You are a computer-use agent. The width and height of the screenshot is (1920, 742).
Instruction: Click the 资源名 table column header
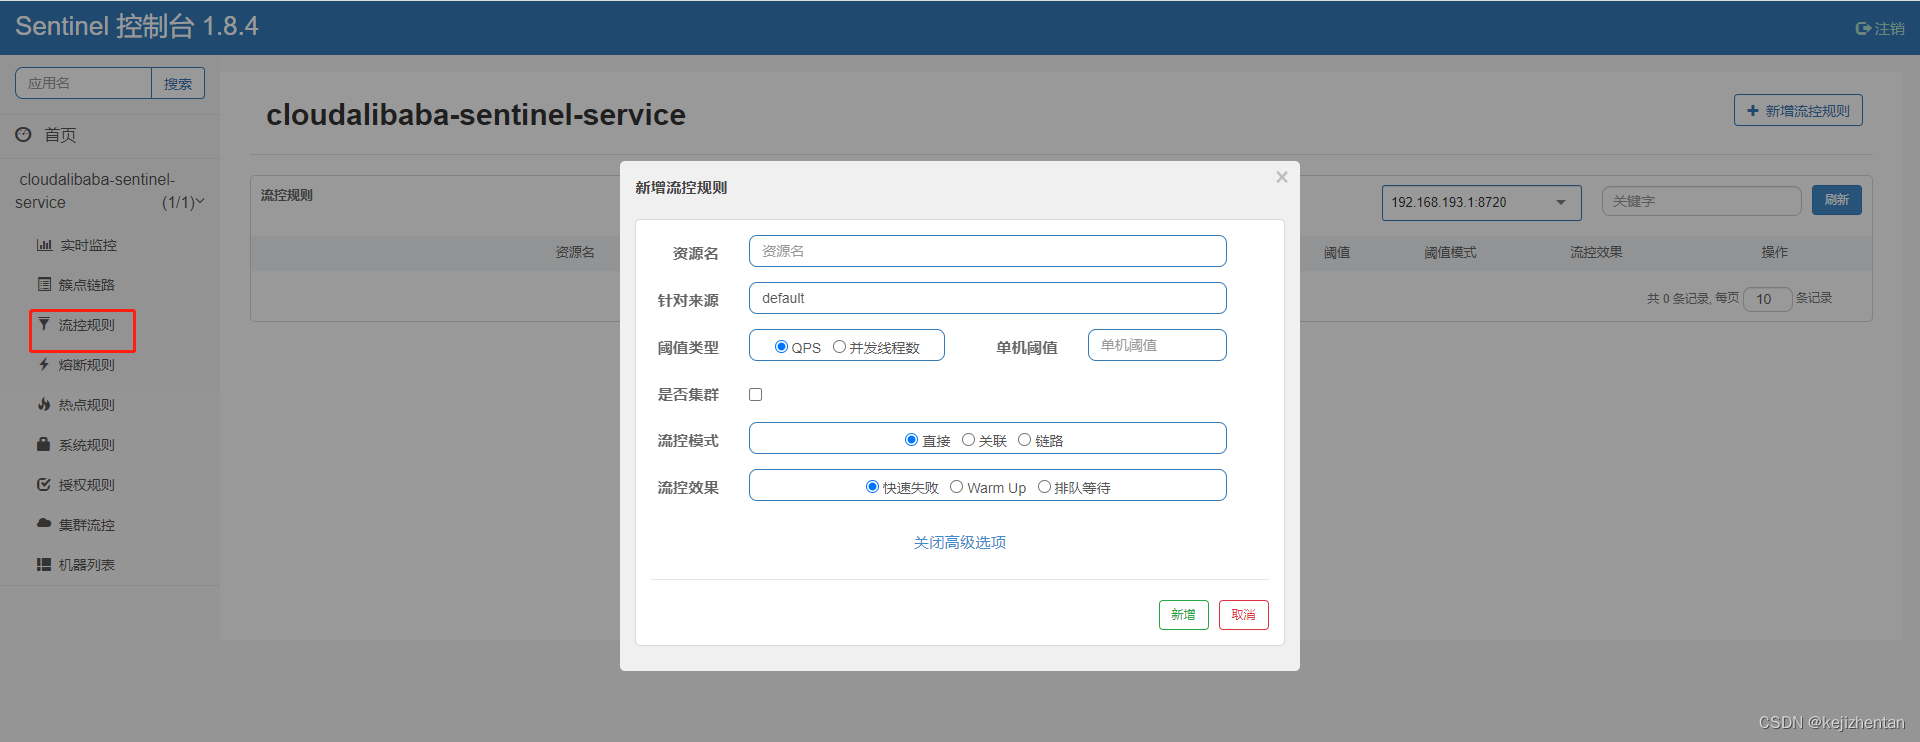[x=575, y=252]
